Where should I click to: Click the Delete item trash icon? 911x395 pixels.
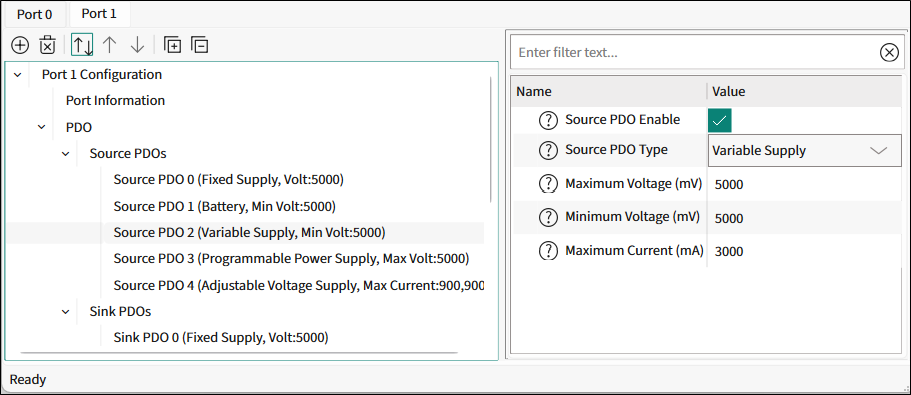pos(47,45)
